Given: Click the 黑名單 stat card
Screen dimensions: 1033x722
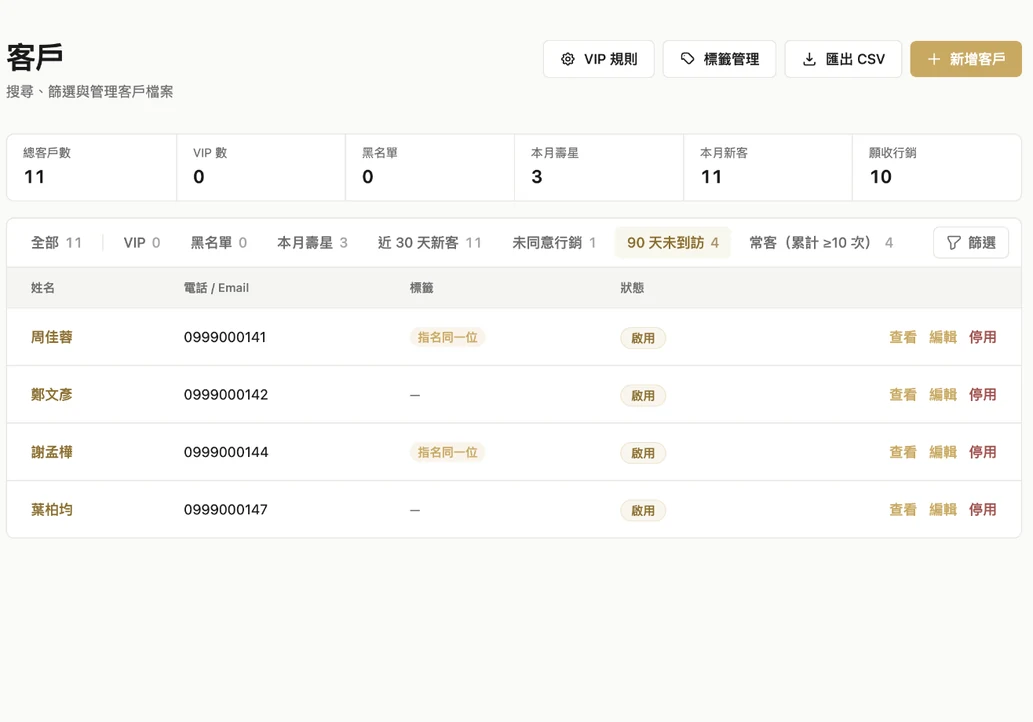Looking at the screenshot, I should pos(430,167).
